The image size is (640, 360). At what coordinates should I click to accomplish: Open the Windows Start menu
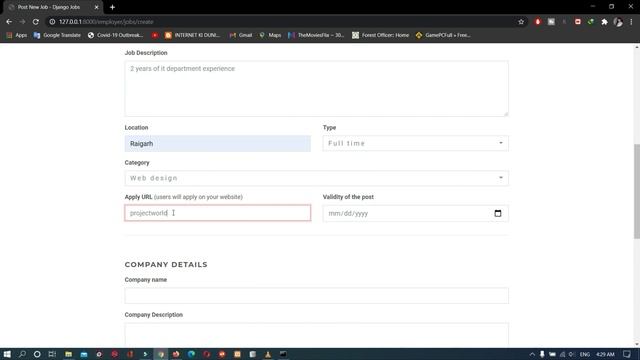tap(7, 354)
